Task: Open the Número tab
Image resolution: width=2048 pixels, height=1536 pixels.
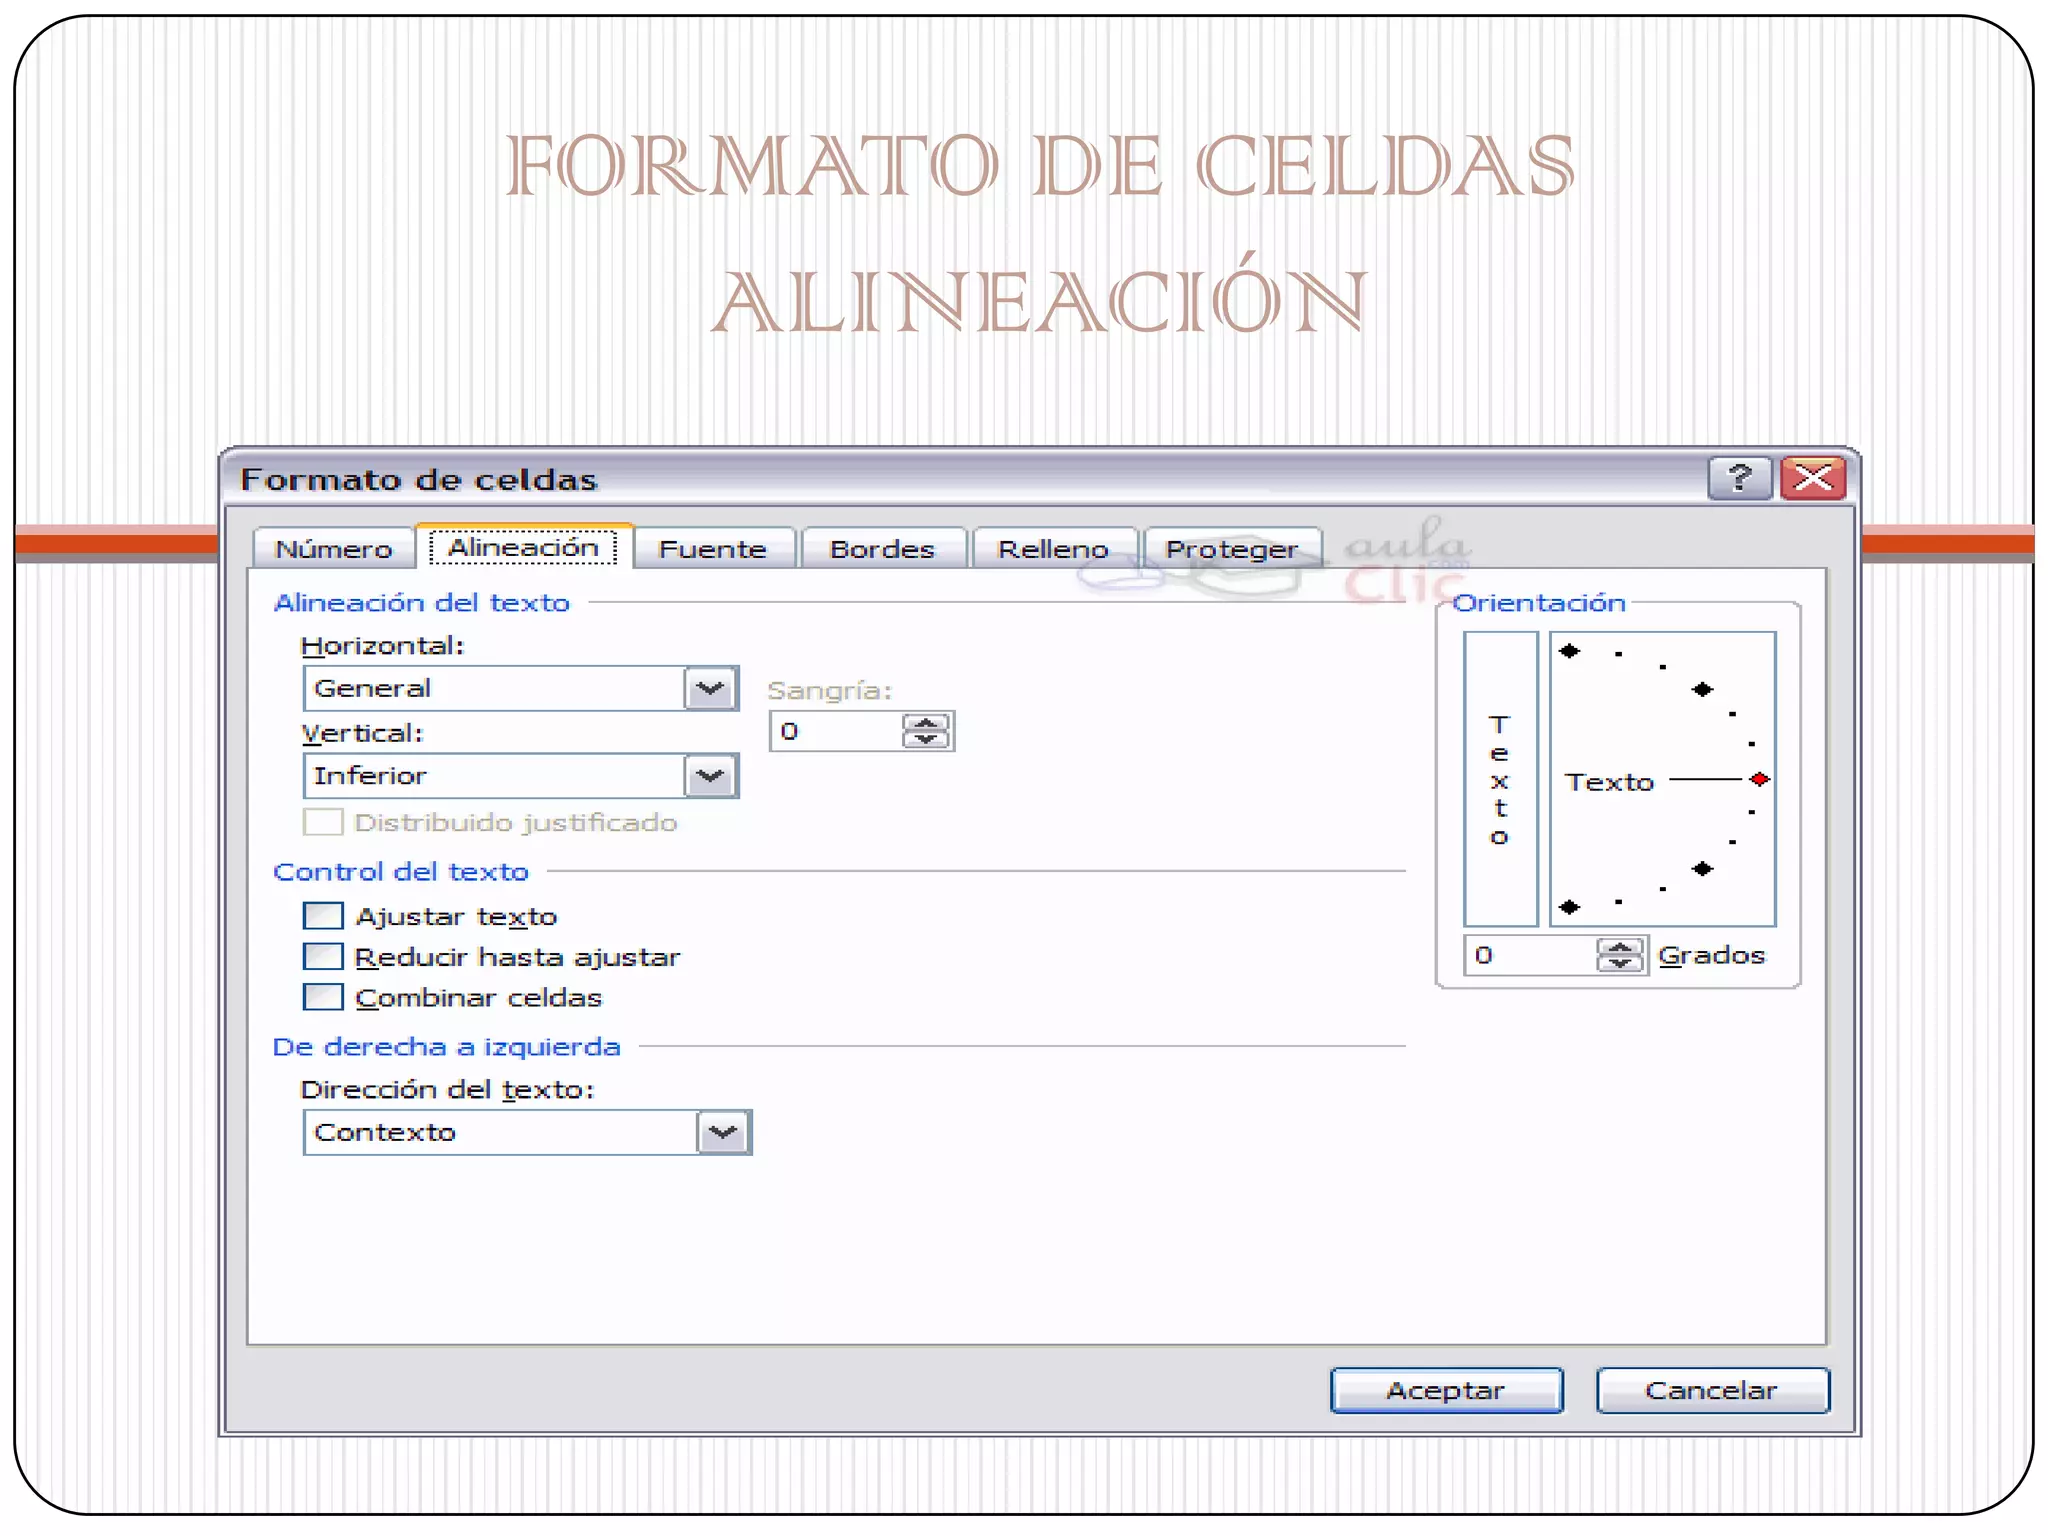Action: pyautogui.click(x=333, y=549)
